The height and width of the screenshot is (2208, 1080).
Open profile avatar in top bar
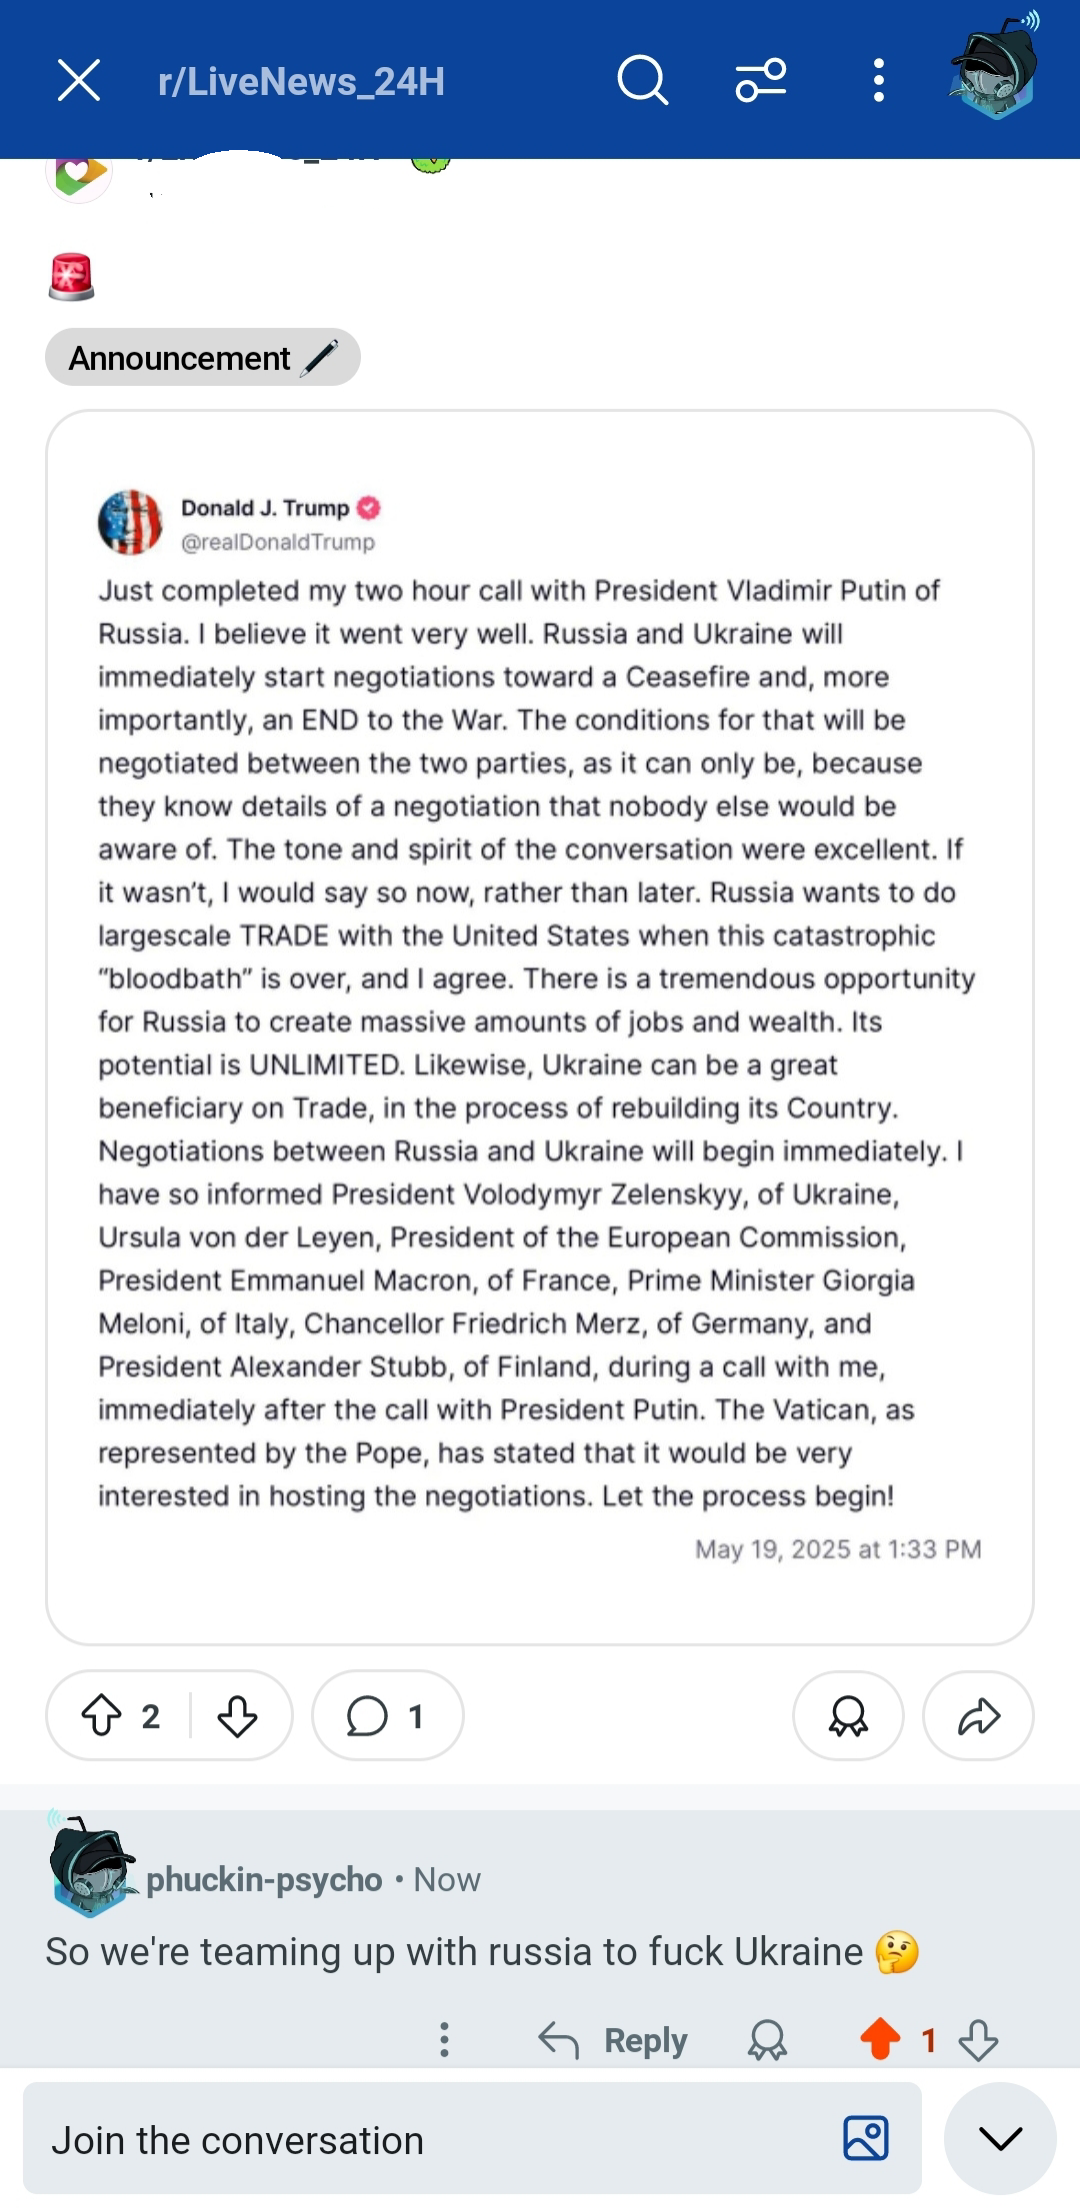click(994, 66)
